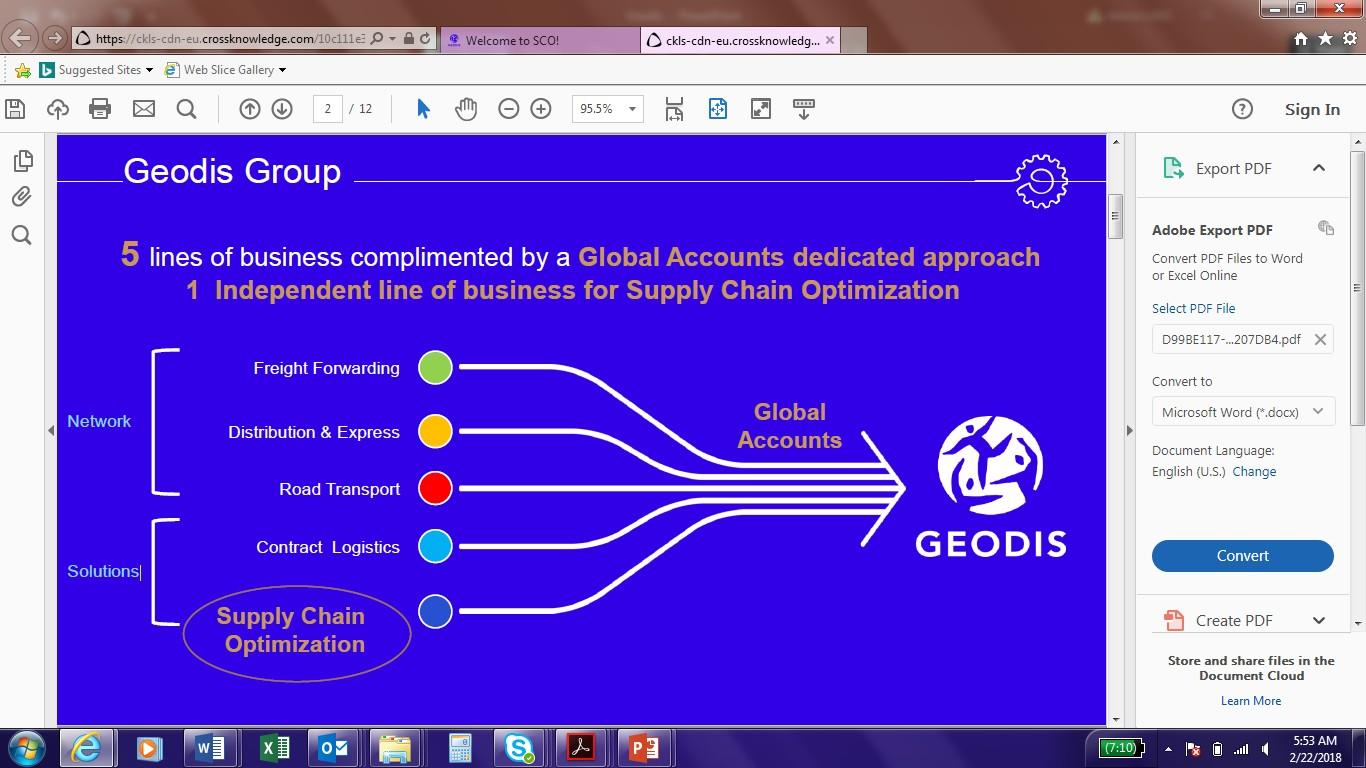1366x768 pixels.
Task: Click the browser Forward button
Action: click(x=55, y=38)
